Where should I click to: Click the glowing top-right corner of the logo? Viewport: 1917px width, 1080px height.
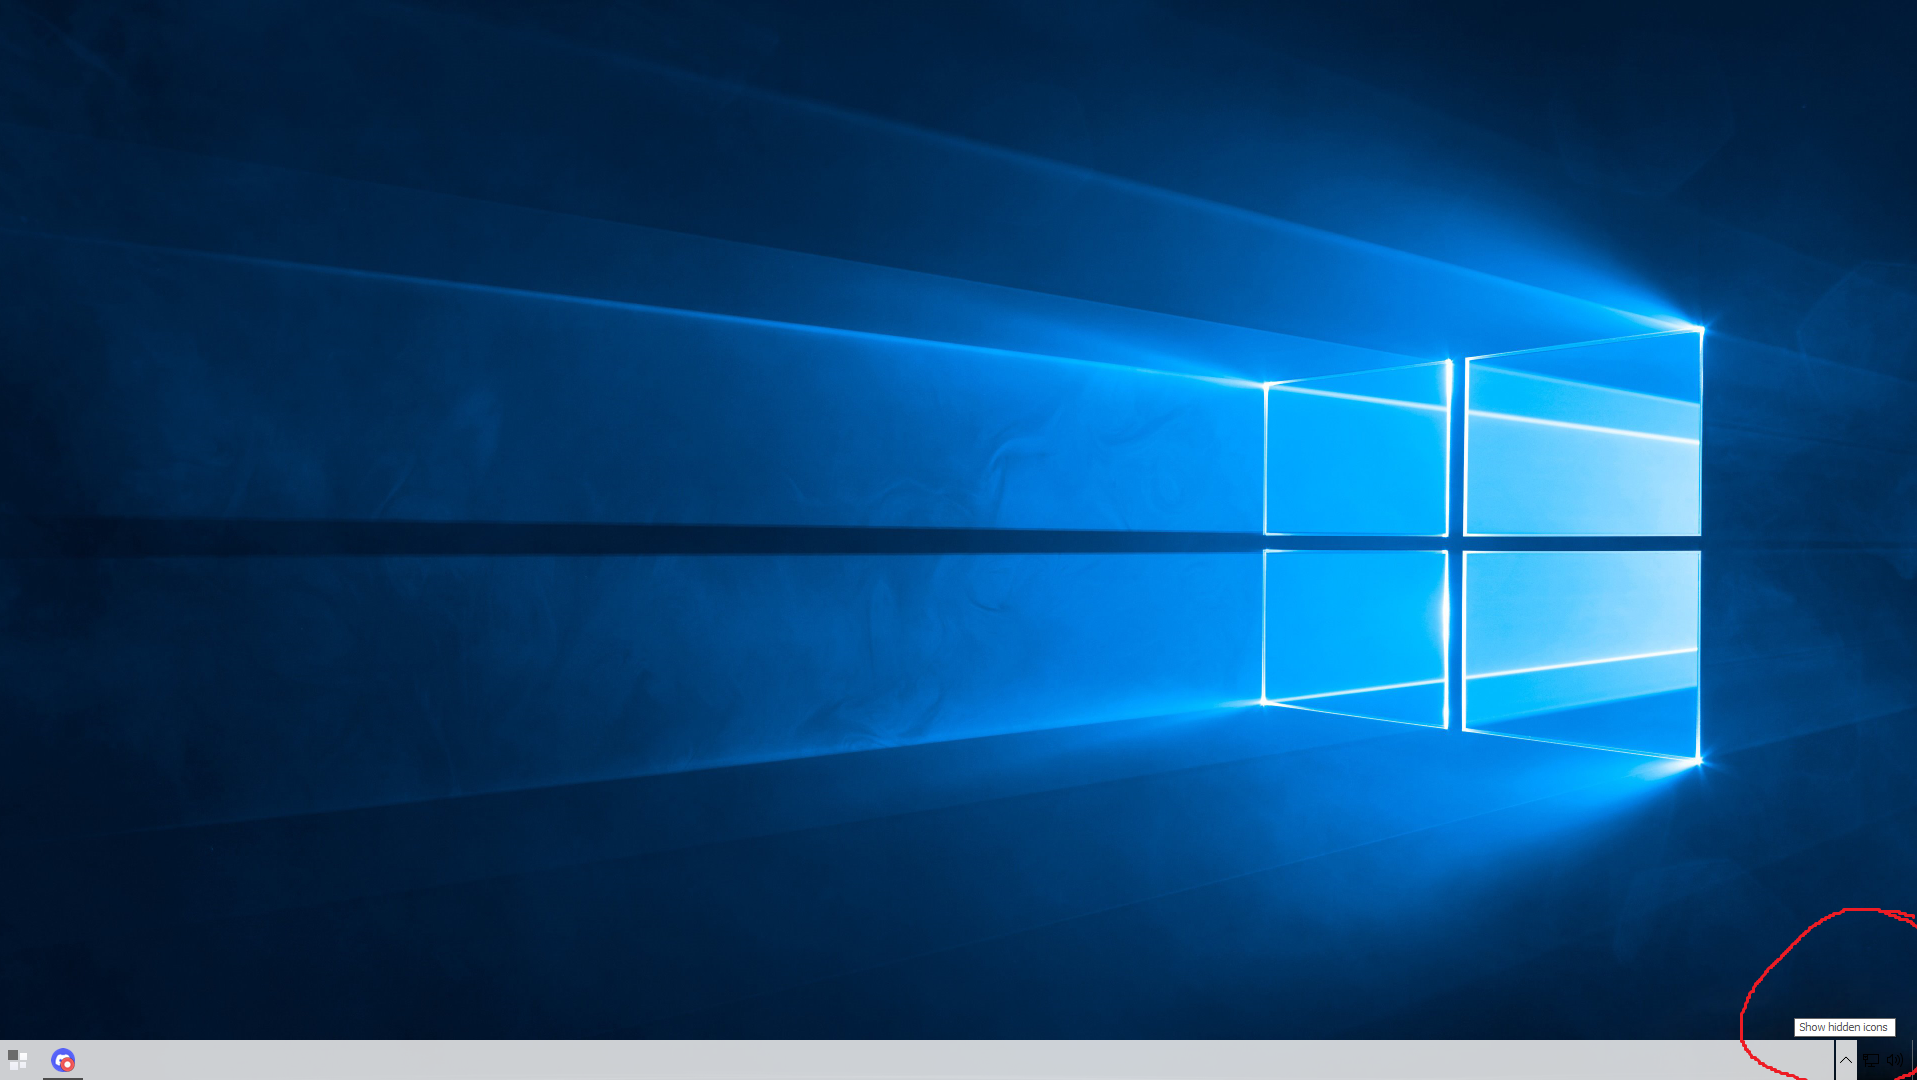[x=1699, y=329]
